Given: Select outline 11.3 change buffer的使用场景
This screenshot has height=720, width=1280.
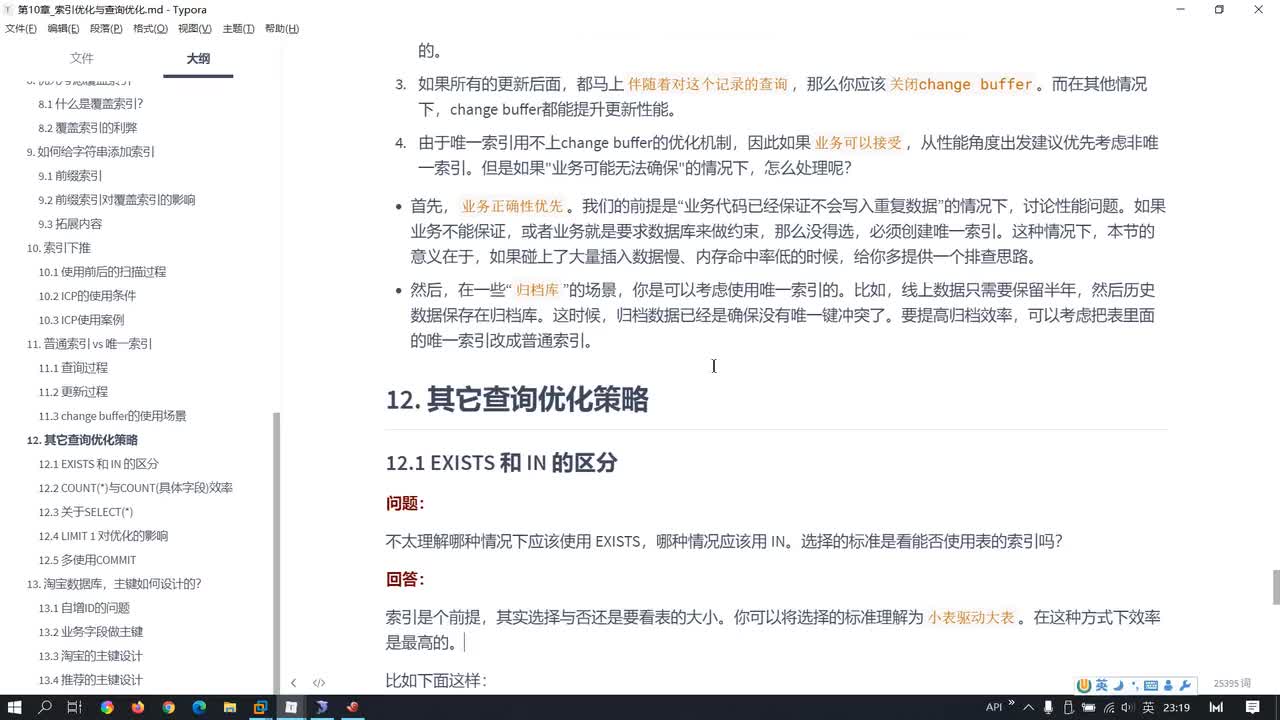Looking at the screenshot, I should pyautogui.click(x=112, y=416).
